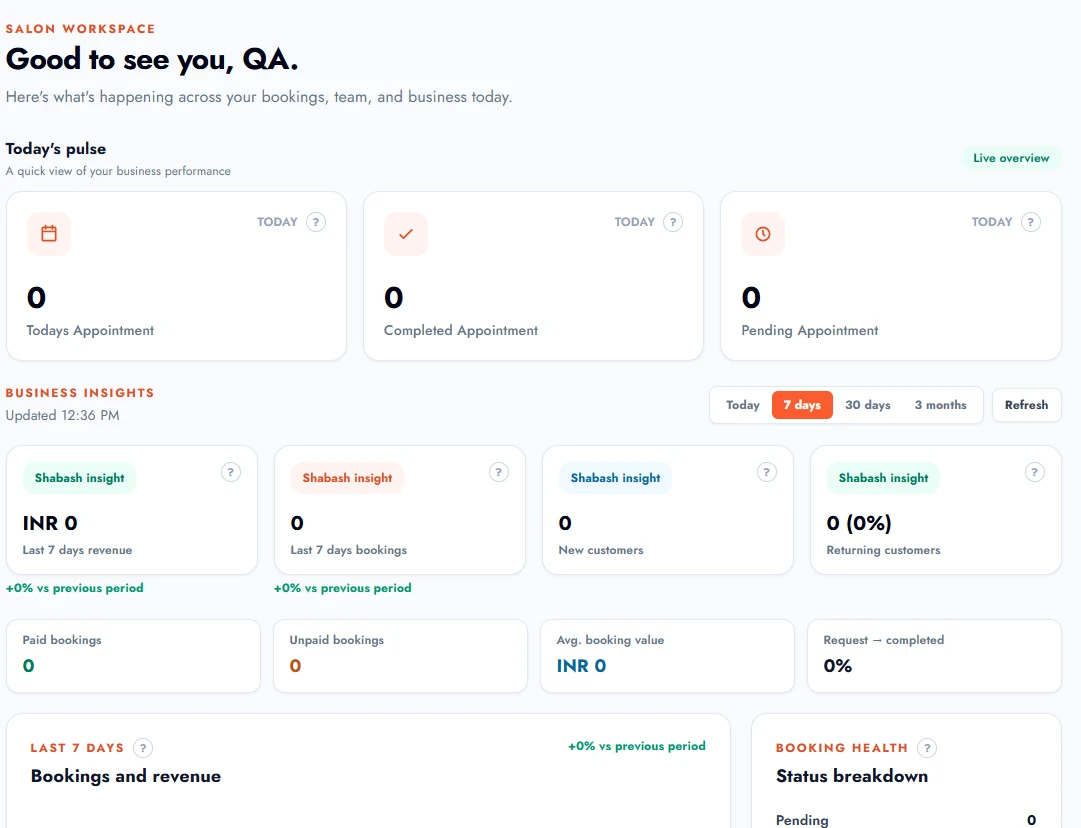This screenshot has width=1081, height=828.
Task: Refresh the business insights
Action: coord(1027,405)
